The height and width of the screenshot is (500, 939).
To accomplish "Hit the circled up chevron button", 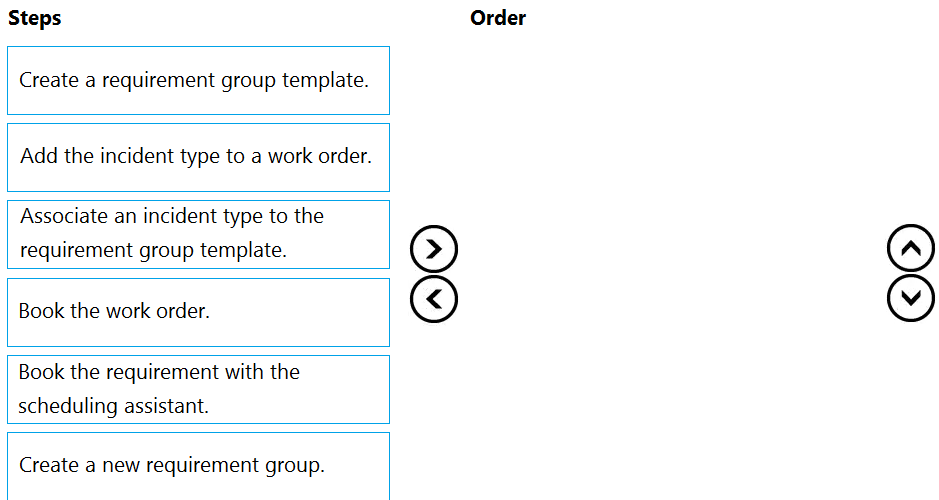I will 910,249.
